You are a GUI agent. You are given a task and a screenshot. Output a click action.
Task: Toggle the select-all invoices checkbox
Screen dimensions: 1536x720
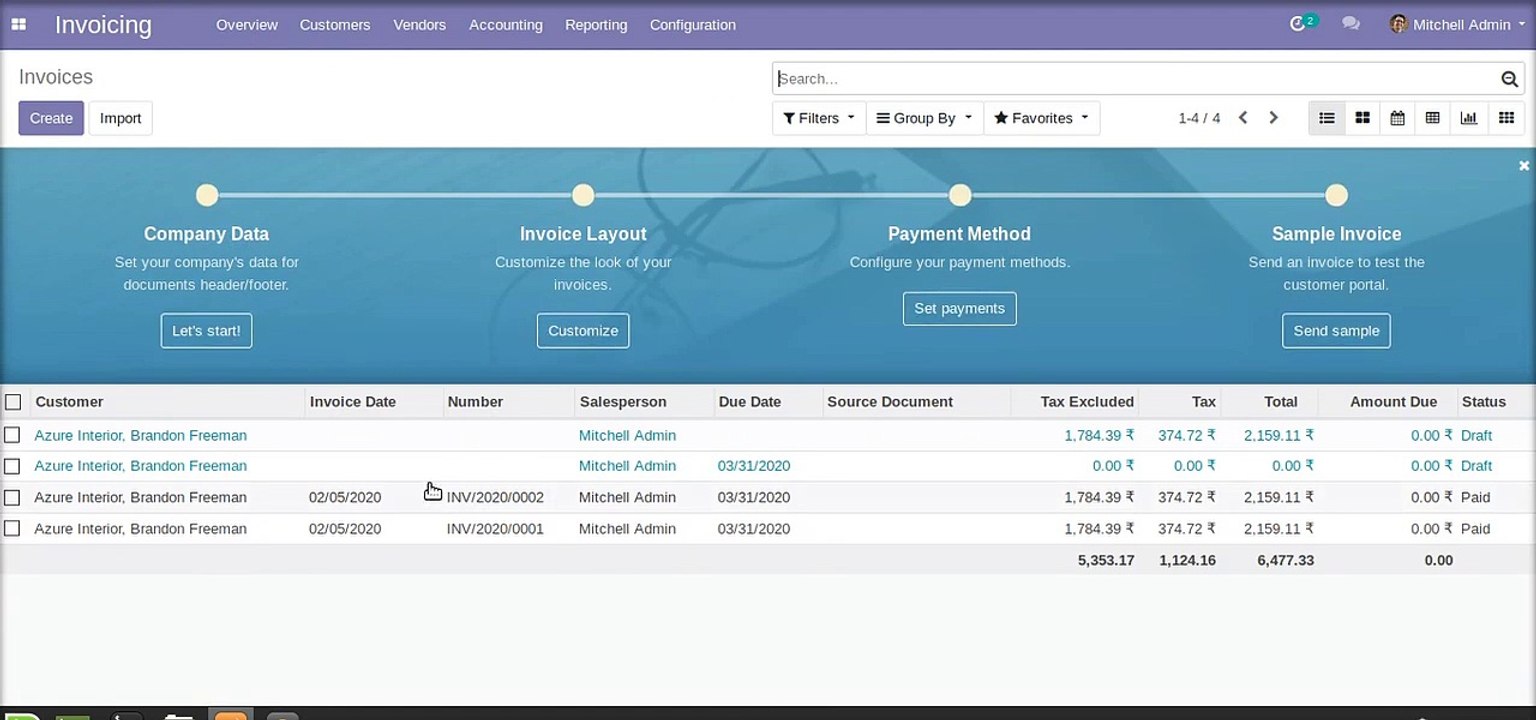pos(13,402)
